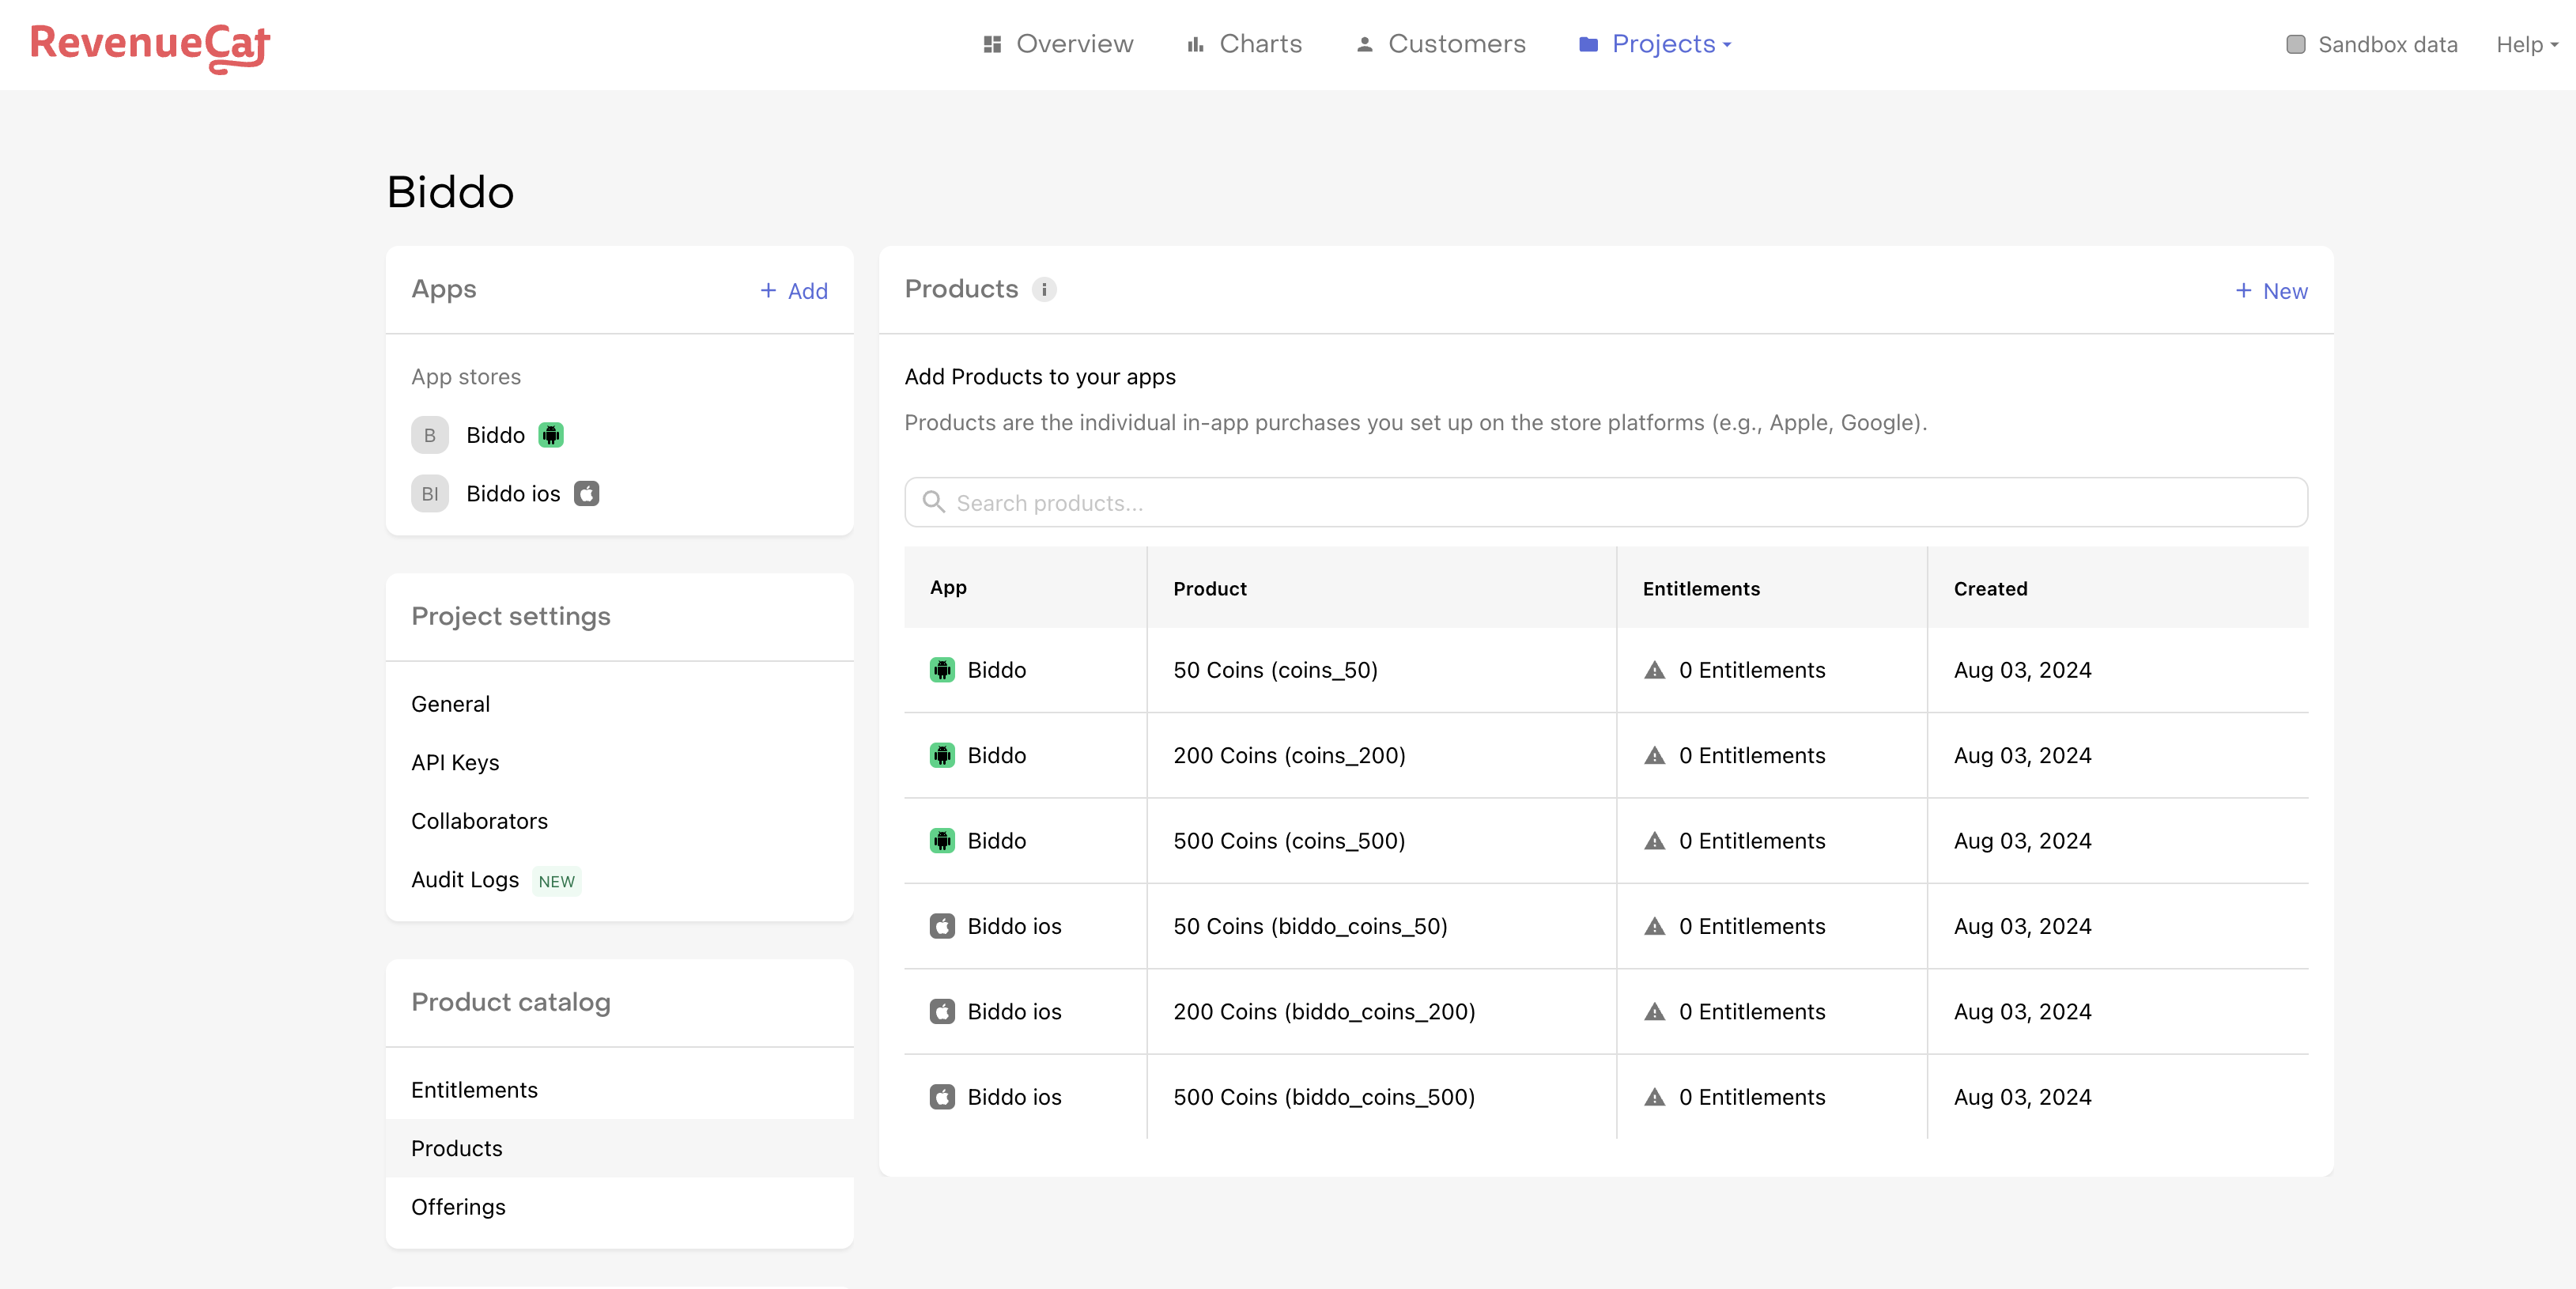Click New to create a product

coord(2271,291)
